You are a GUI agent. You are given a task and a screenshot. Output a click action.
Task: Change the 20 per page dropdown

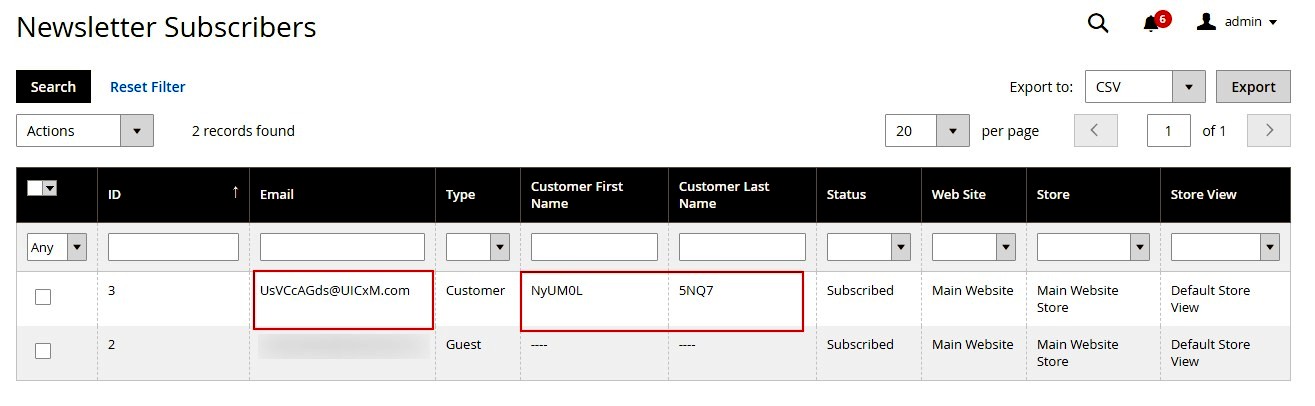coord(927,131)
